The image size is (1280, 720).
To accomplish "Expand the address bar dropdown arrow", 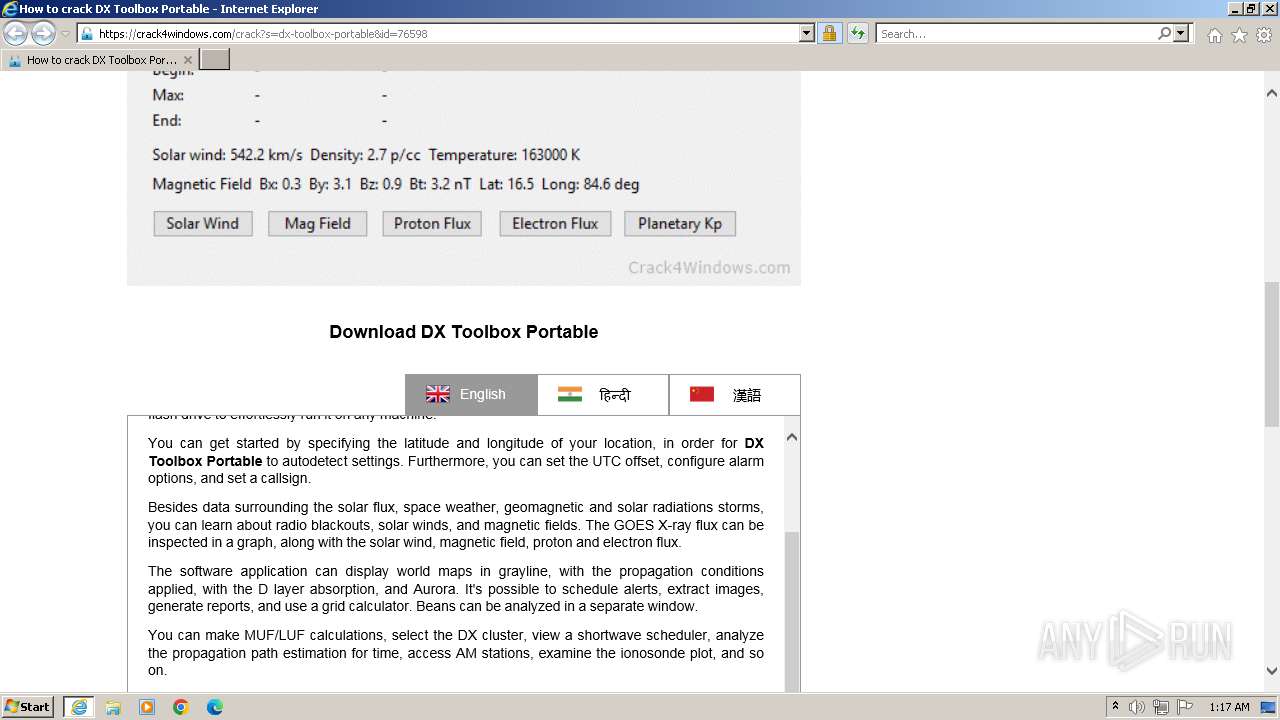I will 807,33.
